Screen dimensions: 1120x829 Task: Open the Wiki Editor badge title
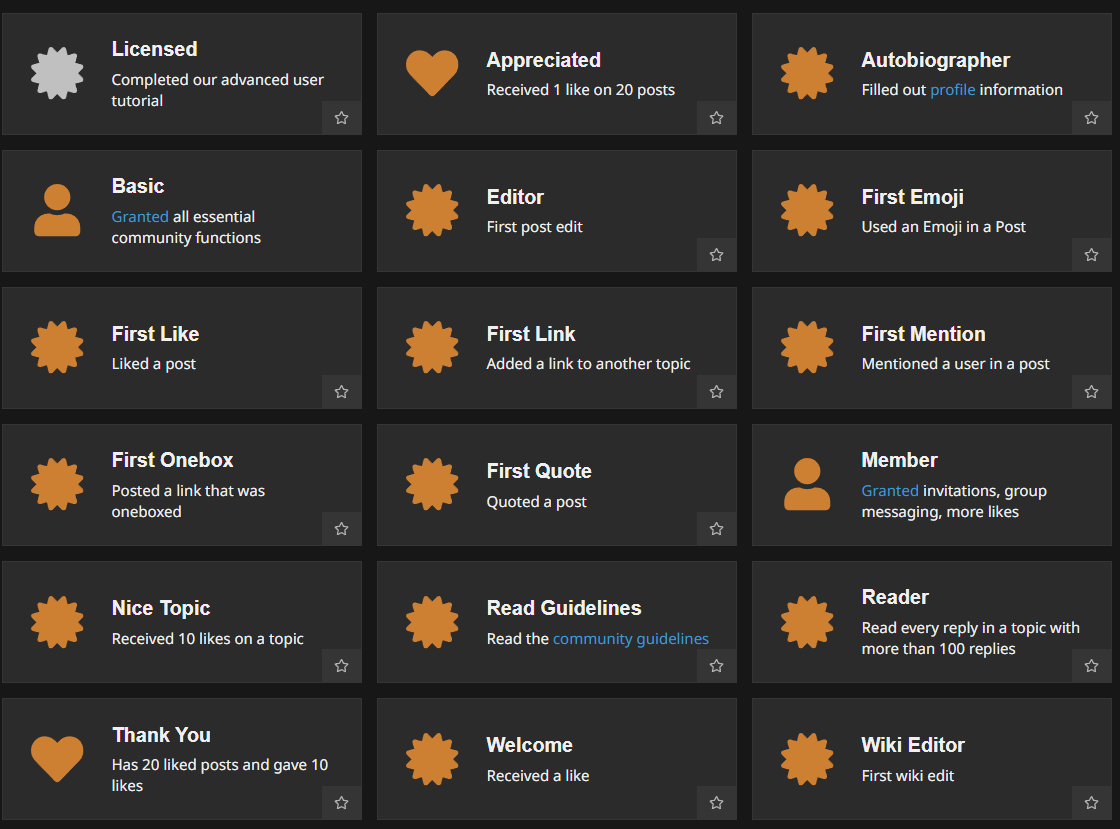(913, 745)
